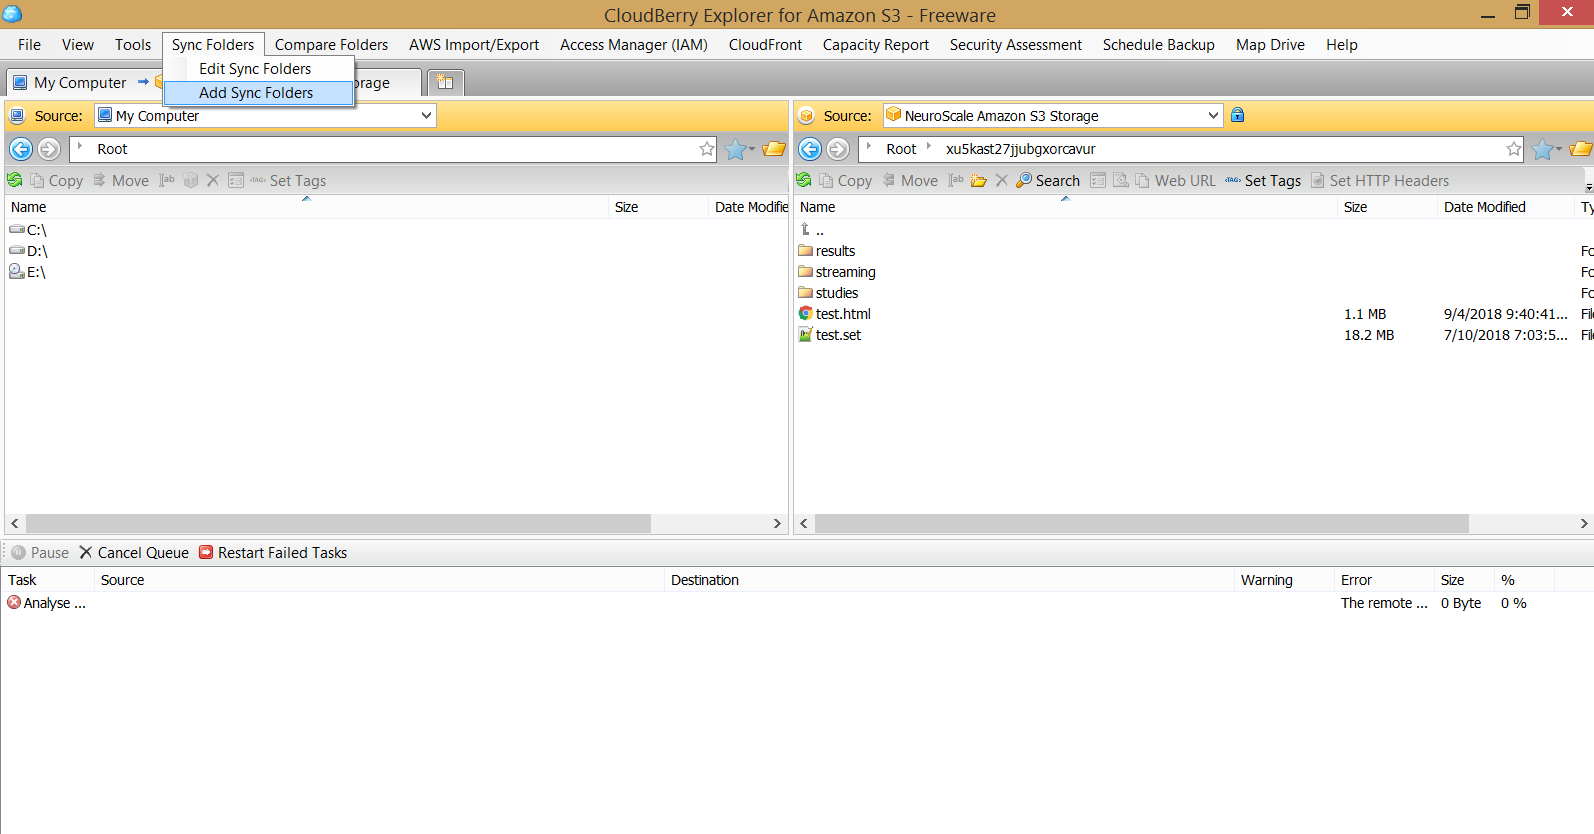Image resolution: width=1594 pixels, height=834 pixels.
Task: Expand the arrow after Root in right breadcrumb
Action: pos(929,147)
